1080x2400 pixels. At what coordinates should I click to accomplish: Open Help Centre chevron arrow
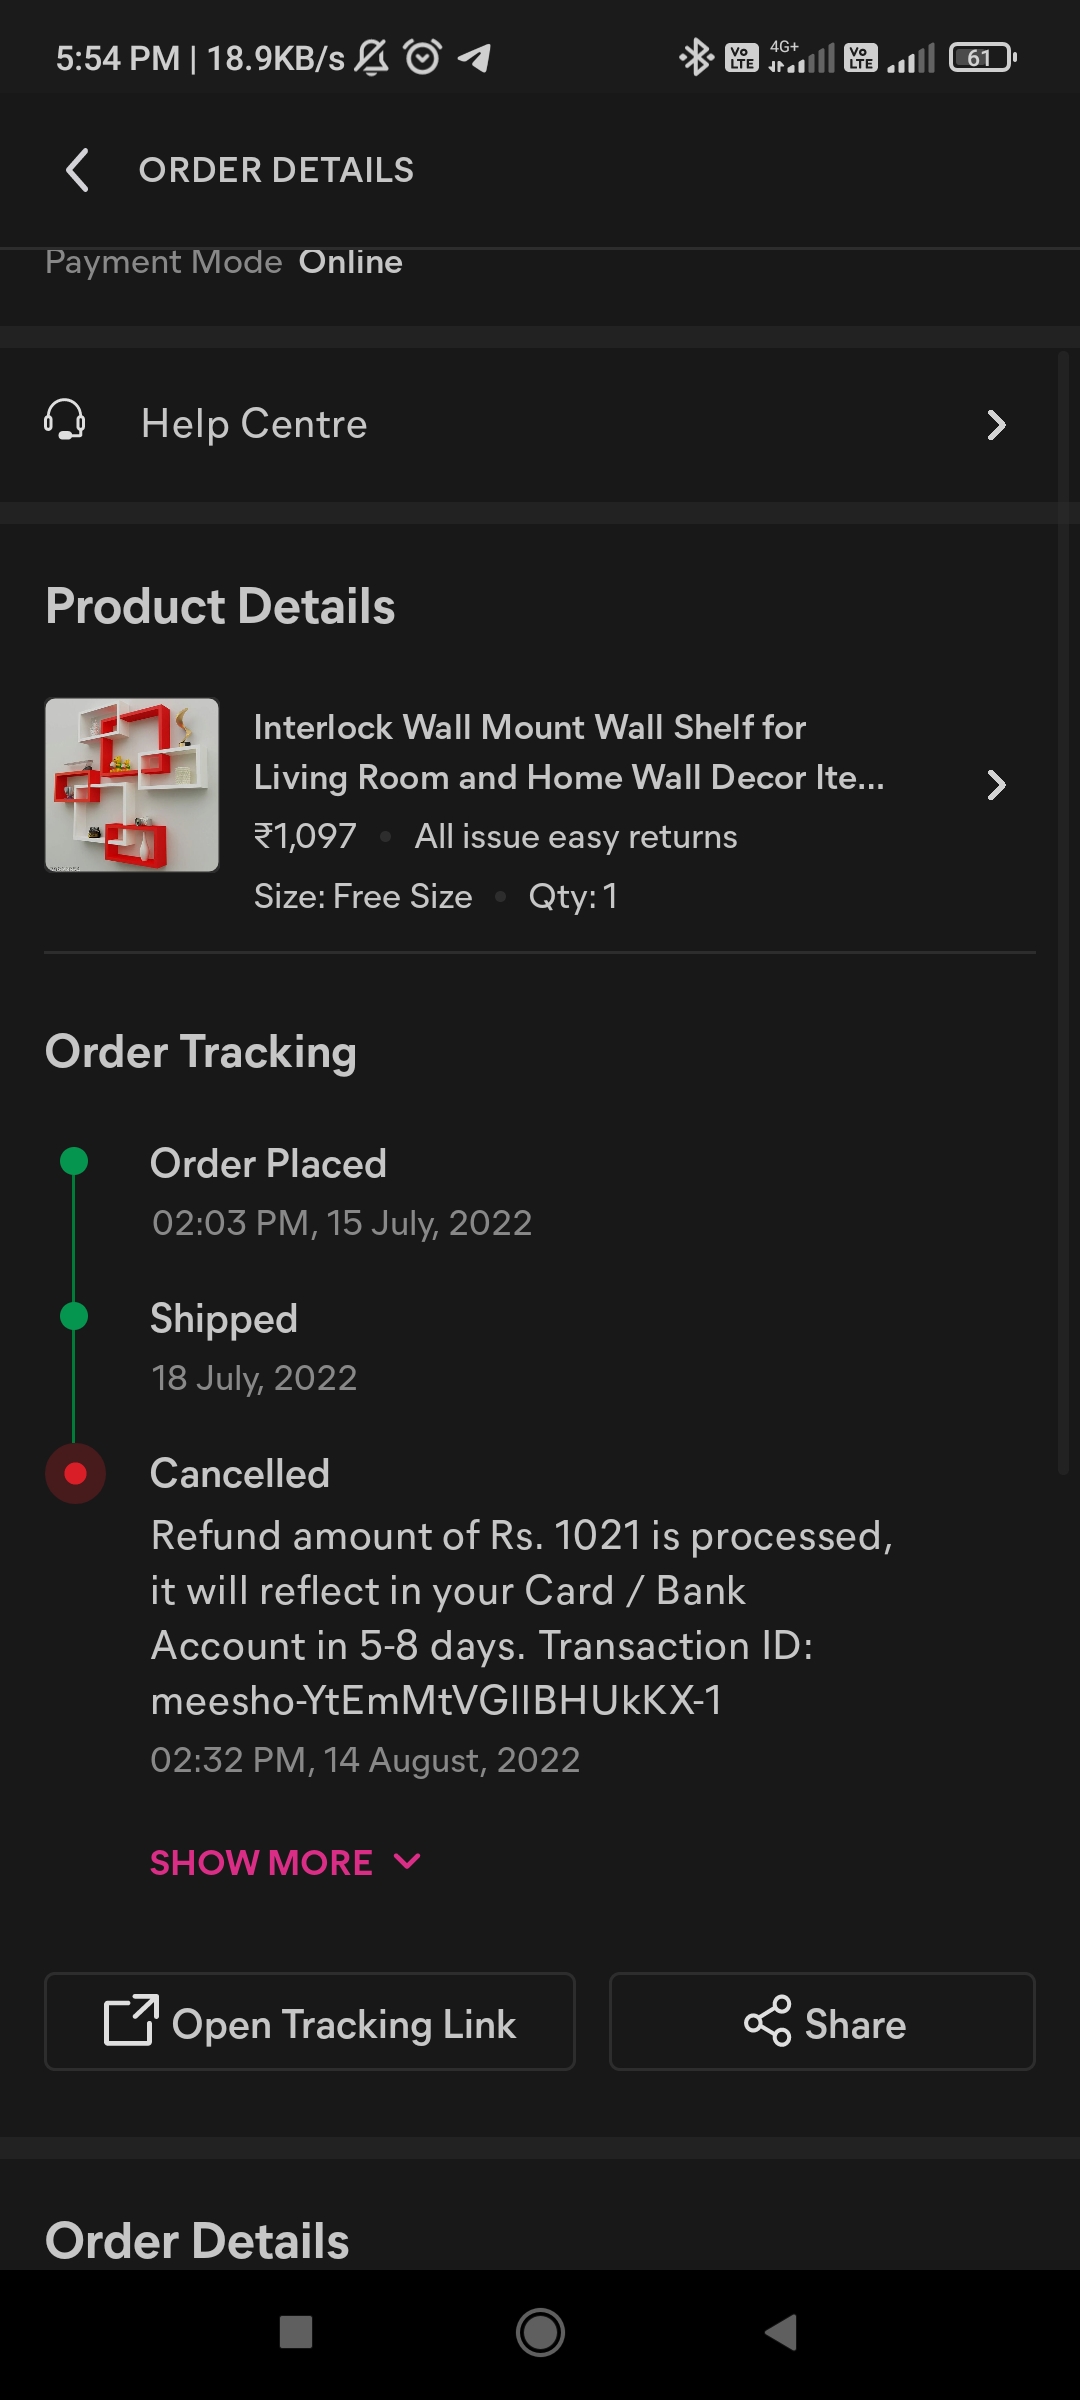click(996, 425)
